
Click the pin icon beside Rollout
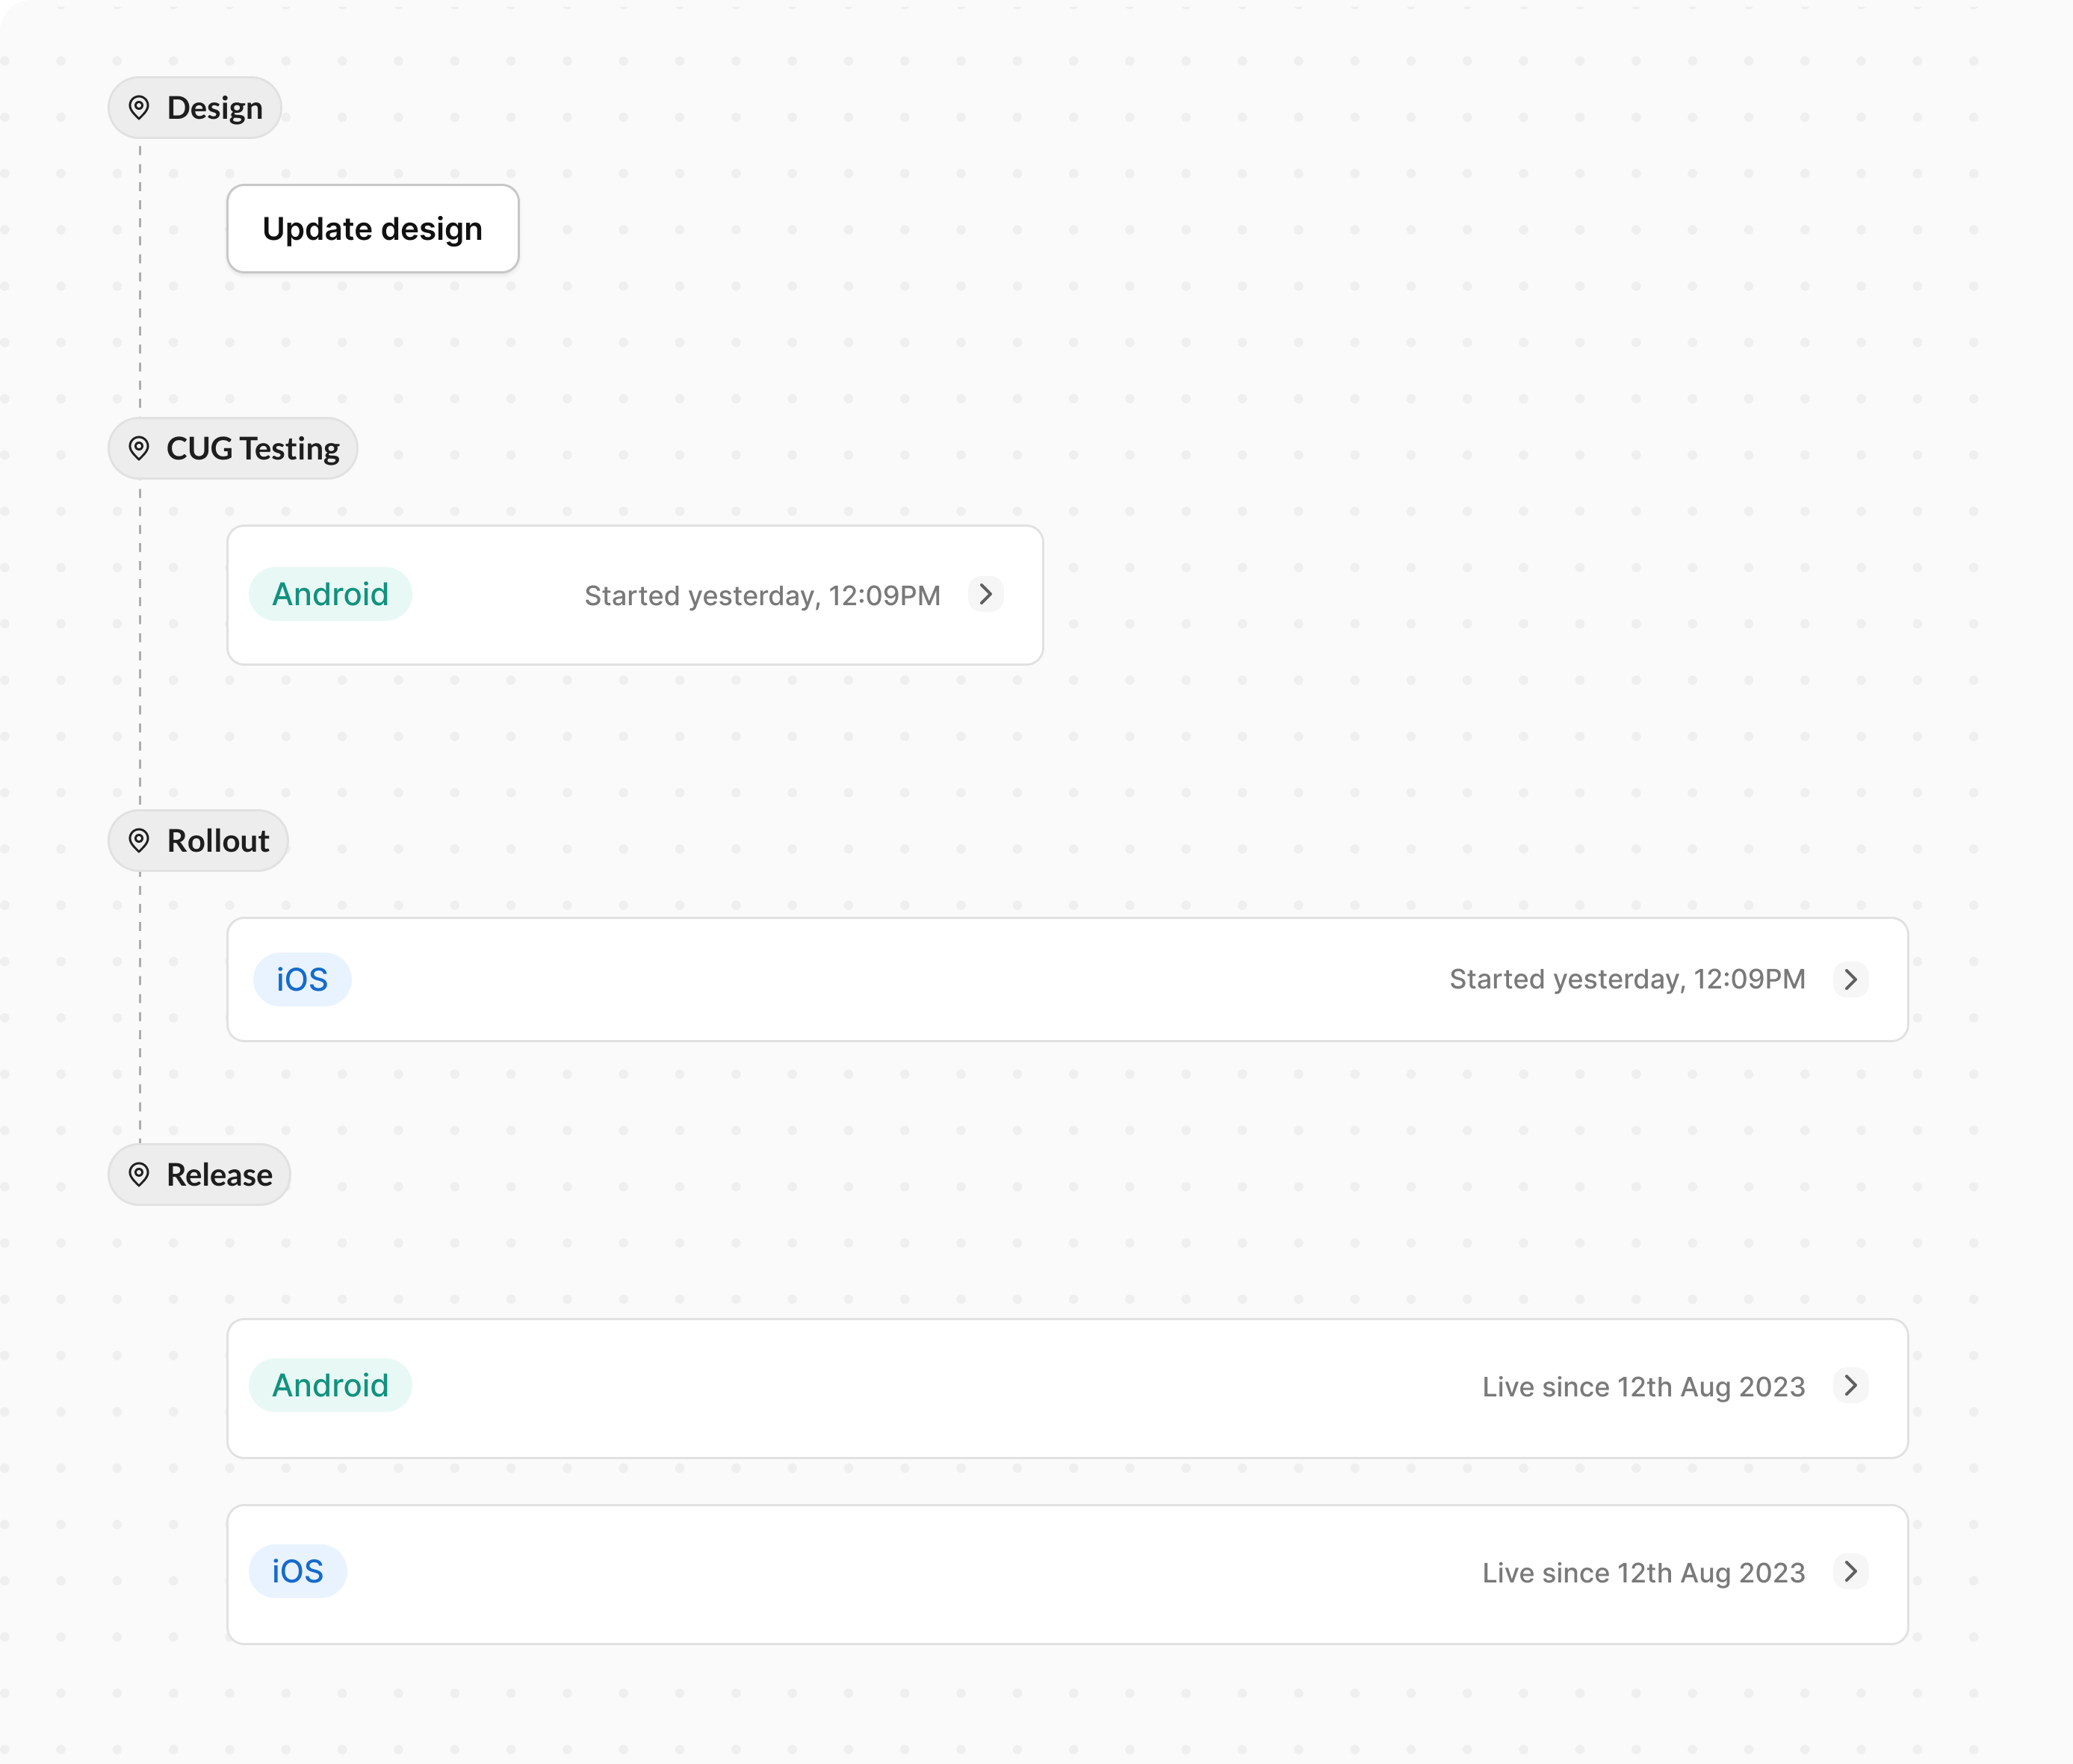(x=139, y=841)
